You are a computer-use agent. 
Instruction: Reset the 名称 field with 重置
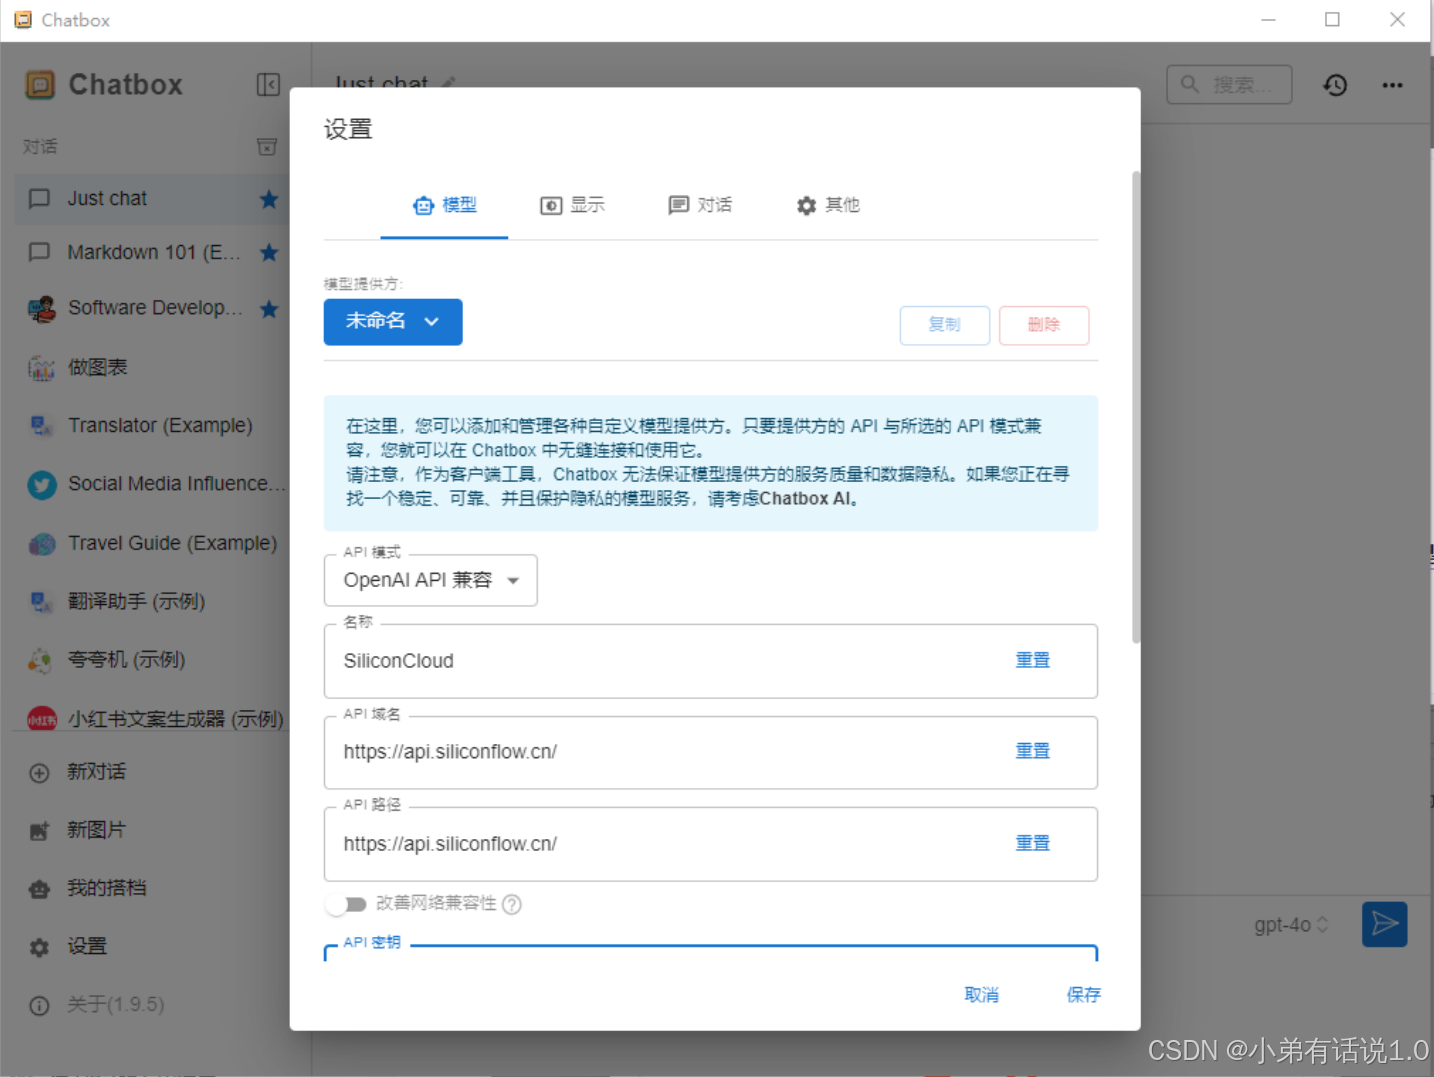coord(1033,660)
